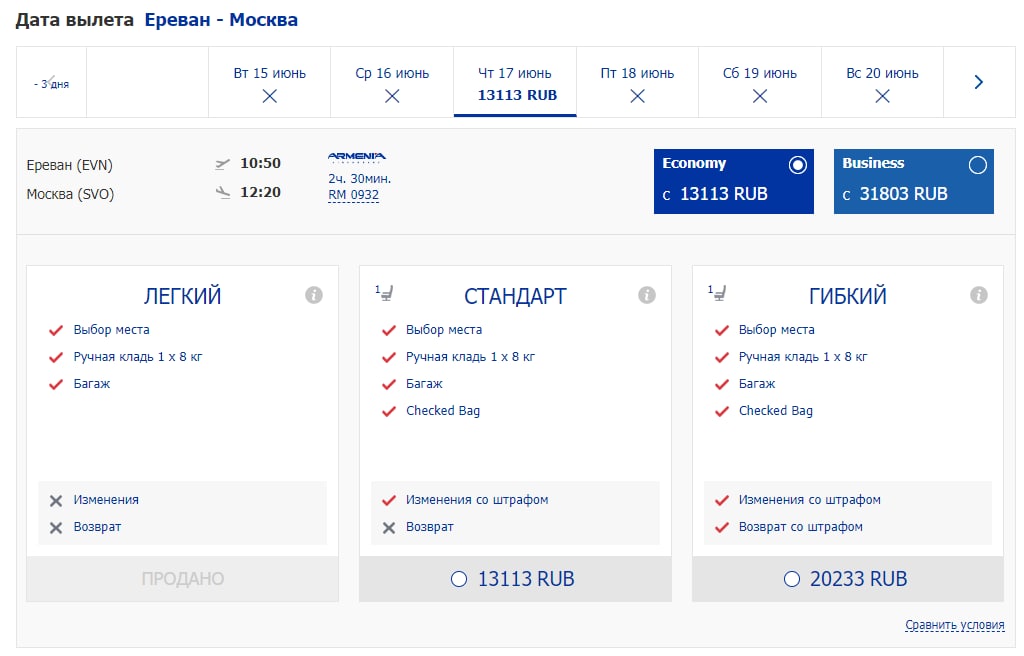Select the Economy class radio button

click(x=797, y=165)
